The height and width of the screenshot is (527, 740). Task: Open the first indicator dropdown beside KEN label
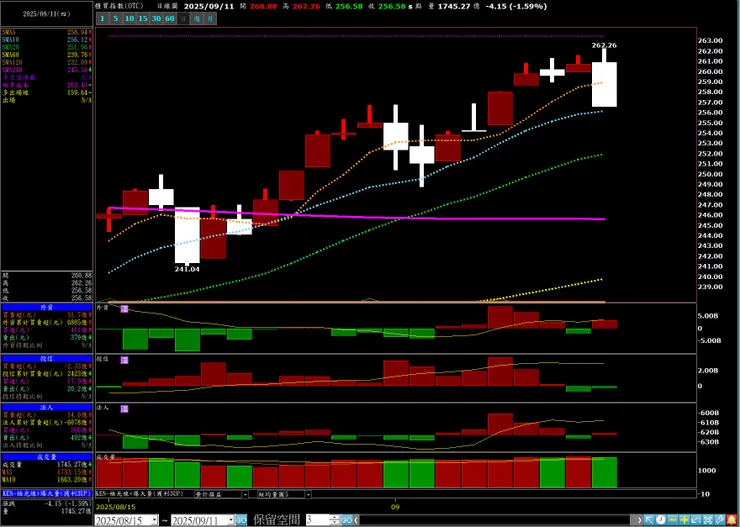(245, 494)
